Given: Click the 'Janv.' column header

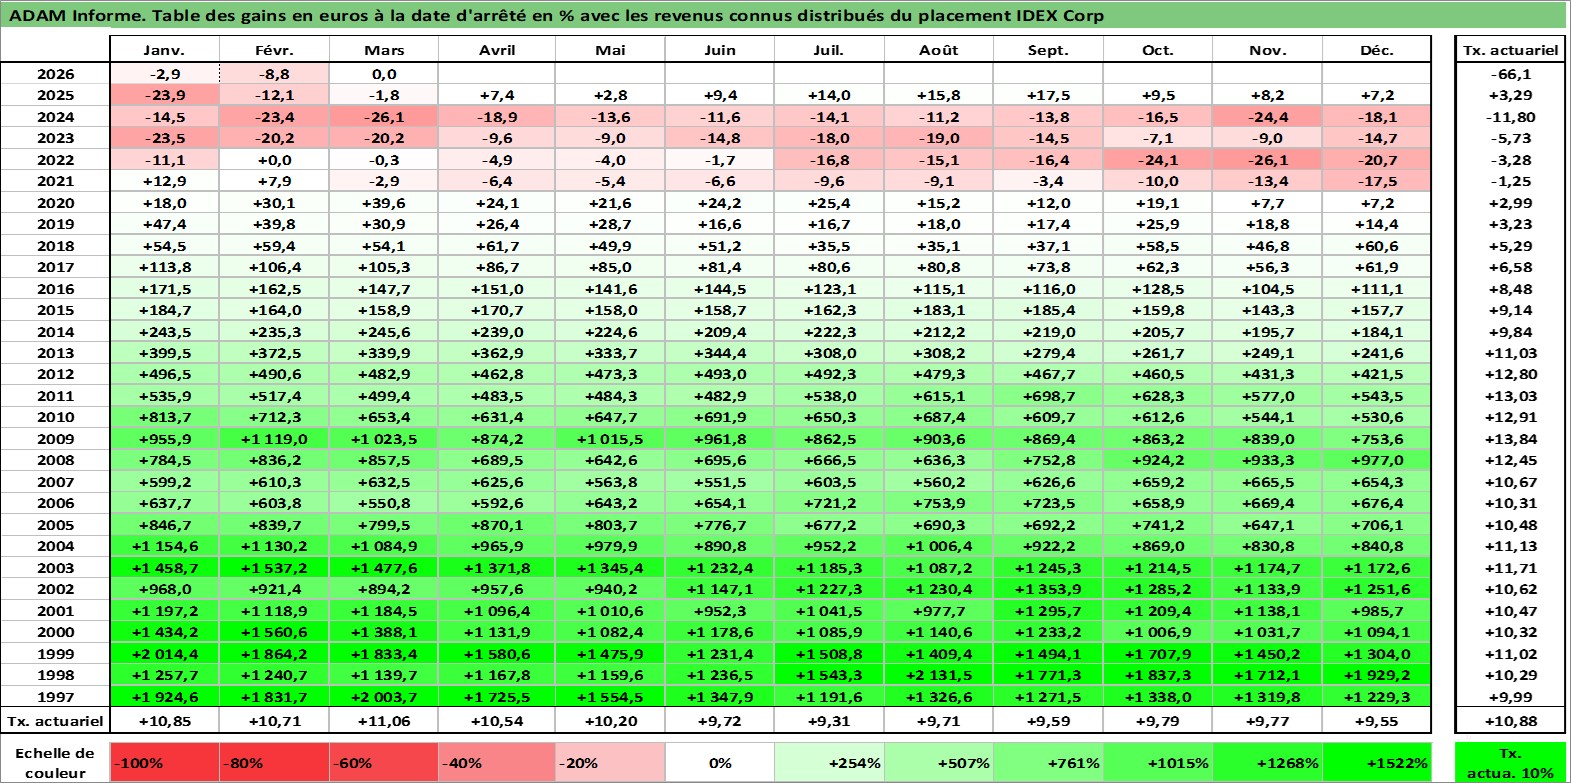Looking at the screenshot, I should click(x=164, y=50).
